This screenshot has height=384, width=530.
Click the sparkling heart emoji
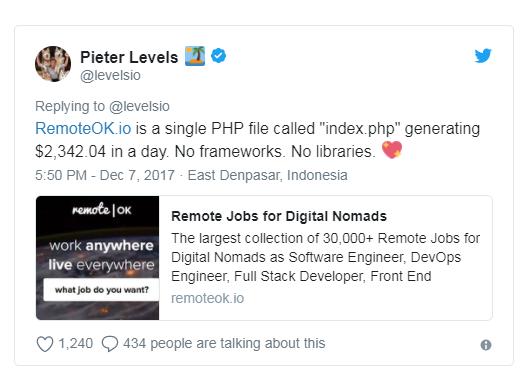click(x=392, y=150)
